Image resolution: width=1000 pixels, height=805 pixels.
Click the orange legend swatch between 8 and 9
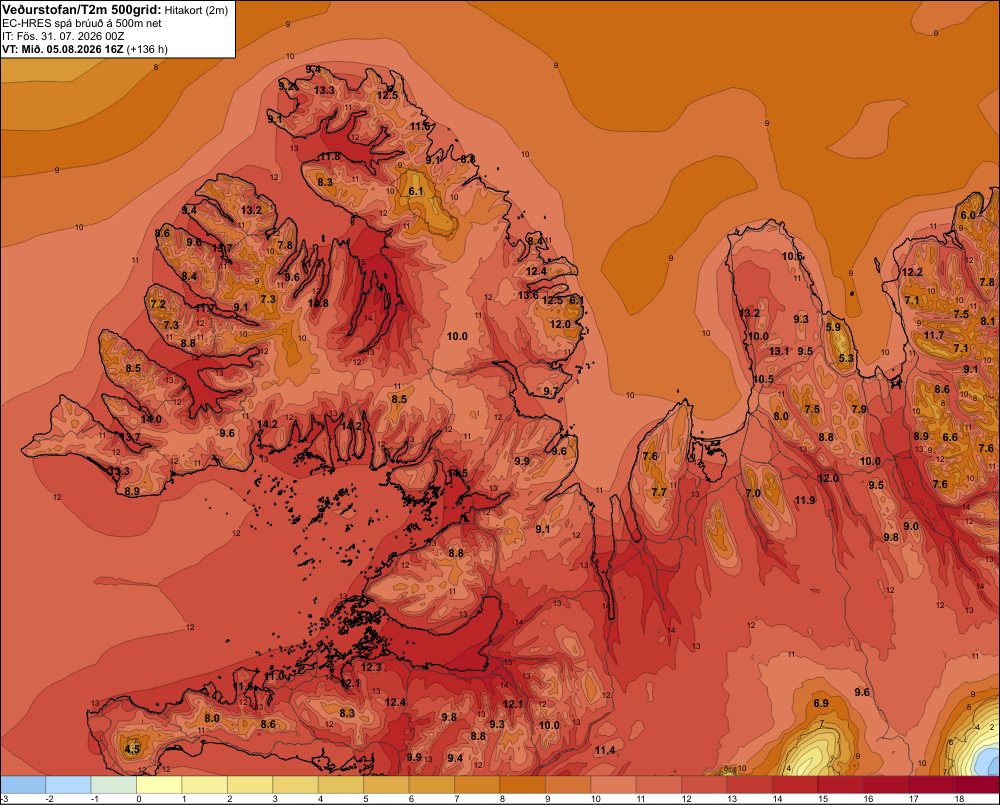[522, 785]
